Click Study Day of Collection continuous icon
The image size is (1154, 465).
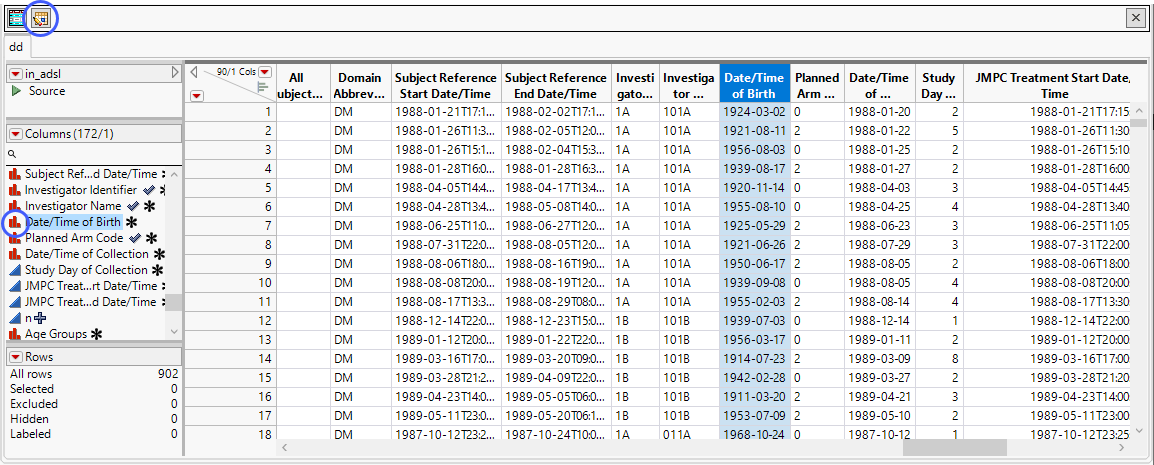coord(15,270)
